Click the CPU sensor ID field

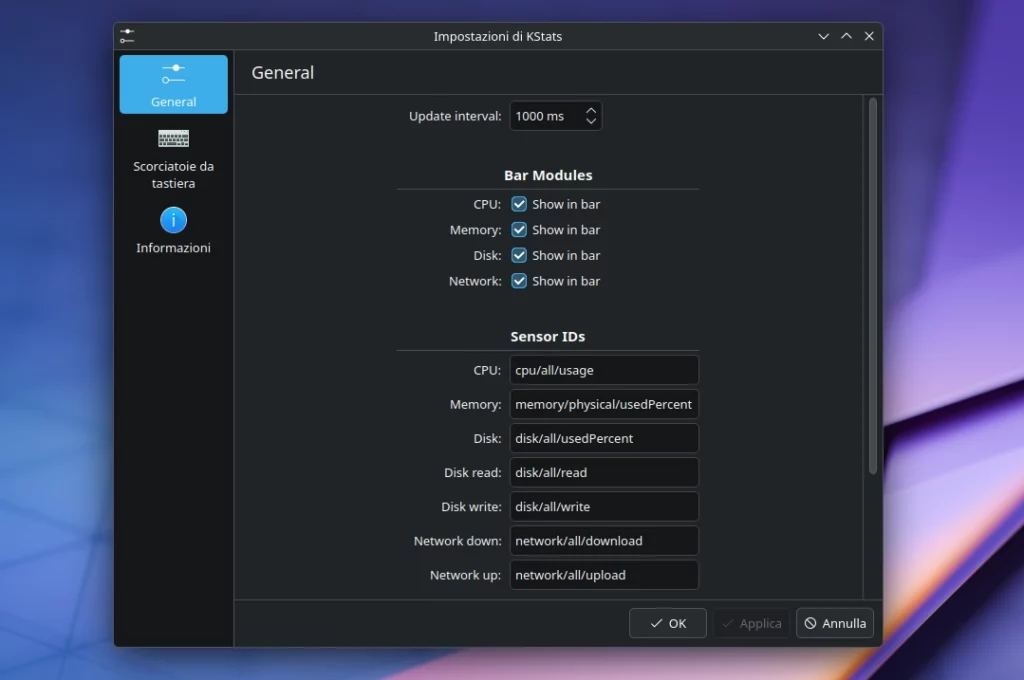(604, 370)
